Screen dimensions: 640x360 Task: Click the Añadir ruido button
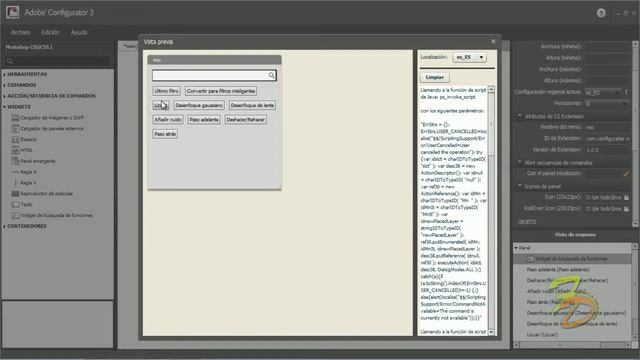[168, 120]
